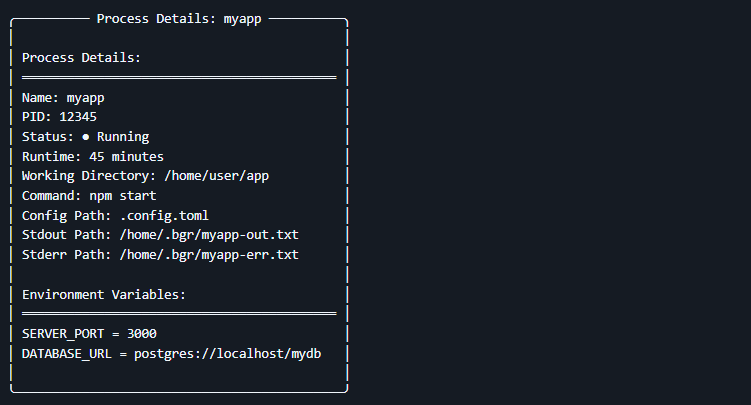This screenshot has width=751, height=405.
Task: Click the Status Running text
Action: coord(123,137)
